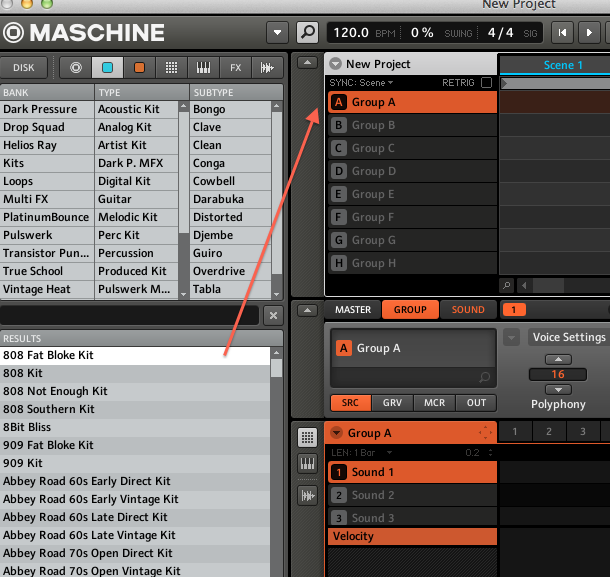This screenshot has width=610, height=577.
Task: Switch to the MASTER tab
Action: [353, 310]
